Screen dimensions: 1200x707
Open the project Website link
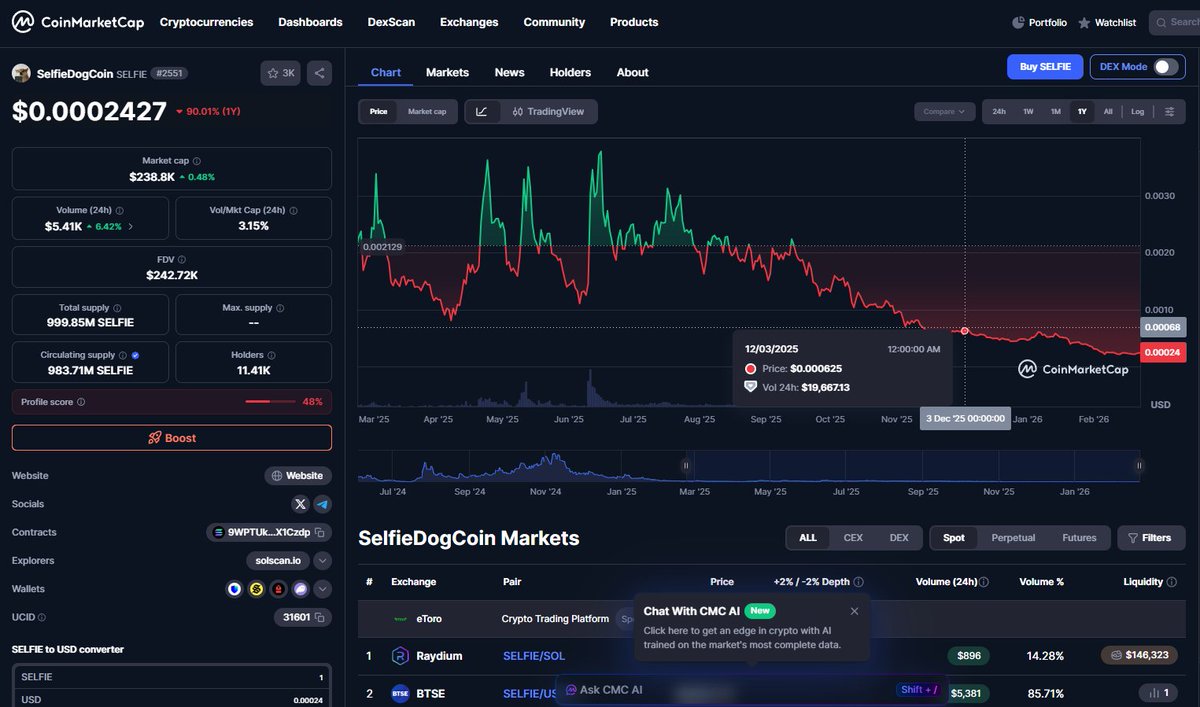[x=298, y=476]
